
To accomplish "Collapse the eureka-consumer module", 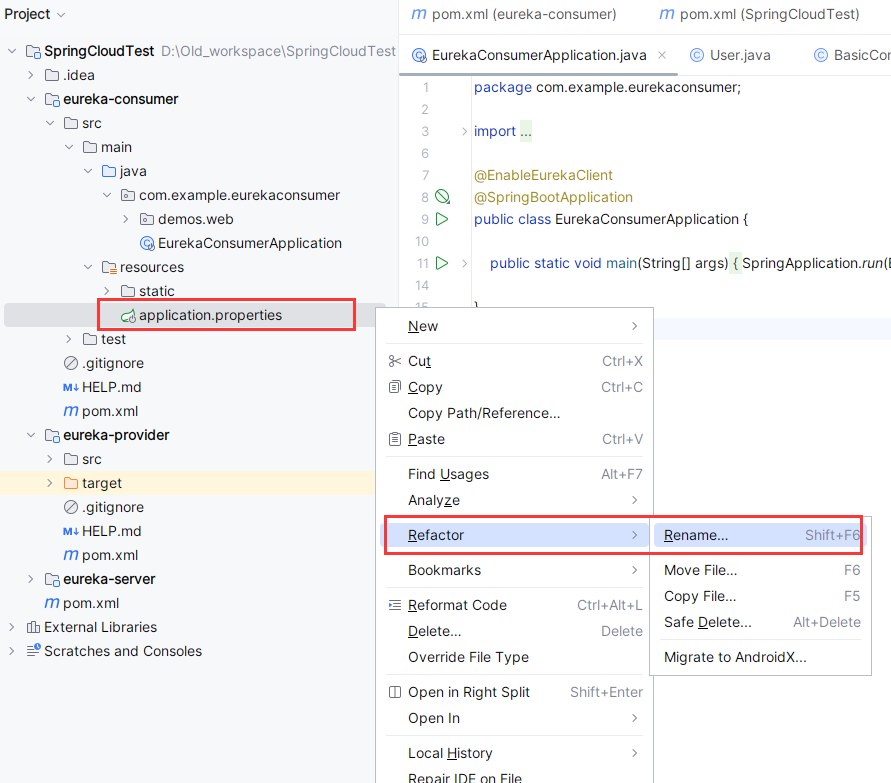I will (31, 99).
